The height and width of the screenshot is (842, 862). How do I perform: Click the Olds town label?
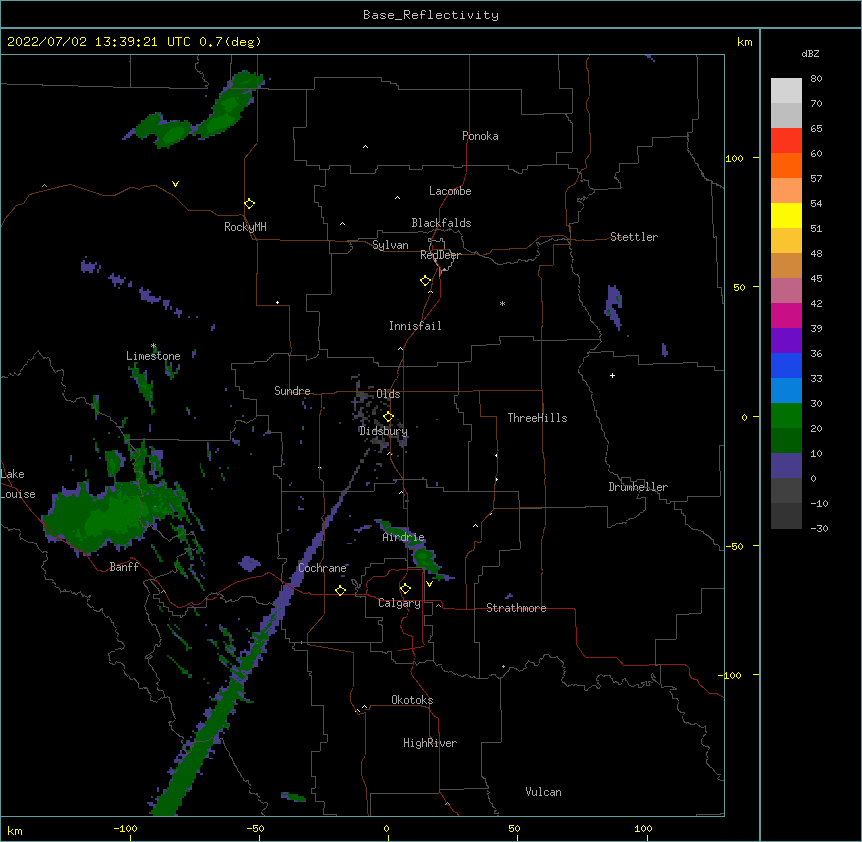(388, 394)
